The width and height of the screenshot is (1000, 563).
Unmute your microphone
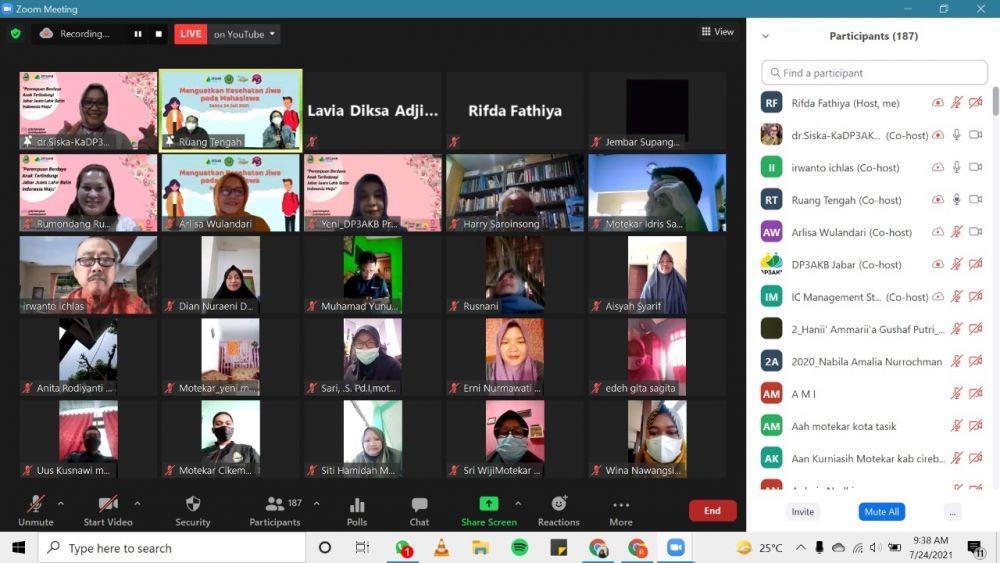point(36,511)
